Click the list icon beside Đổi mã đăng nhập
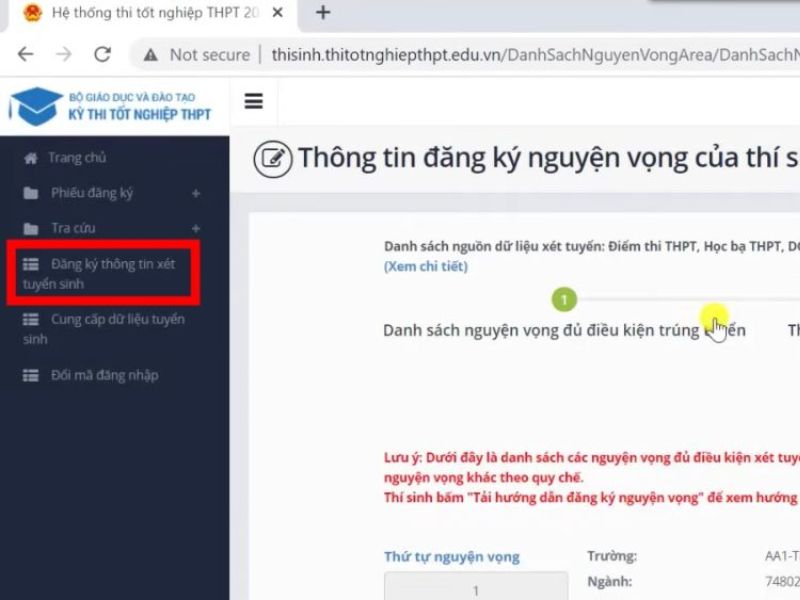 coord(31,376)
